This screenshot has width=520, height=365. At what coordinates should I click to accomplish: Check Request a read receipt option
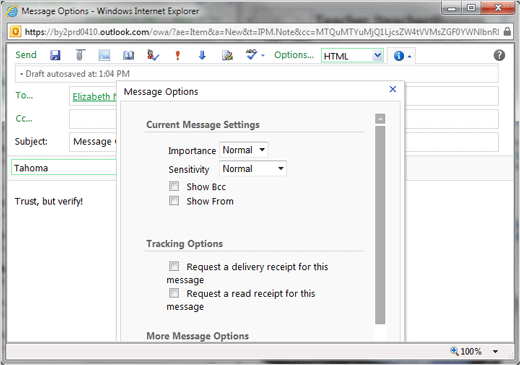click(174, 293)
